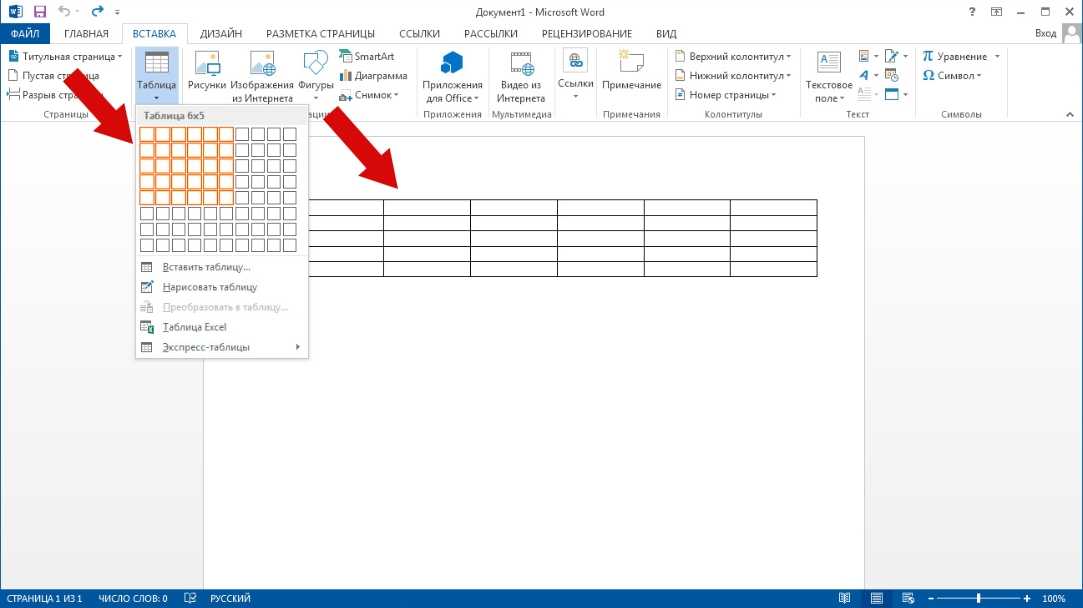Viewport: 1083px width, 608px height.
Task: Click Изображения из Интернета icon
Action: tap(262, 63)
